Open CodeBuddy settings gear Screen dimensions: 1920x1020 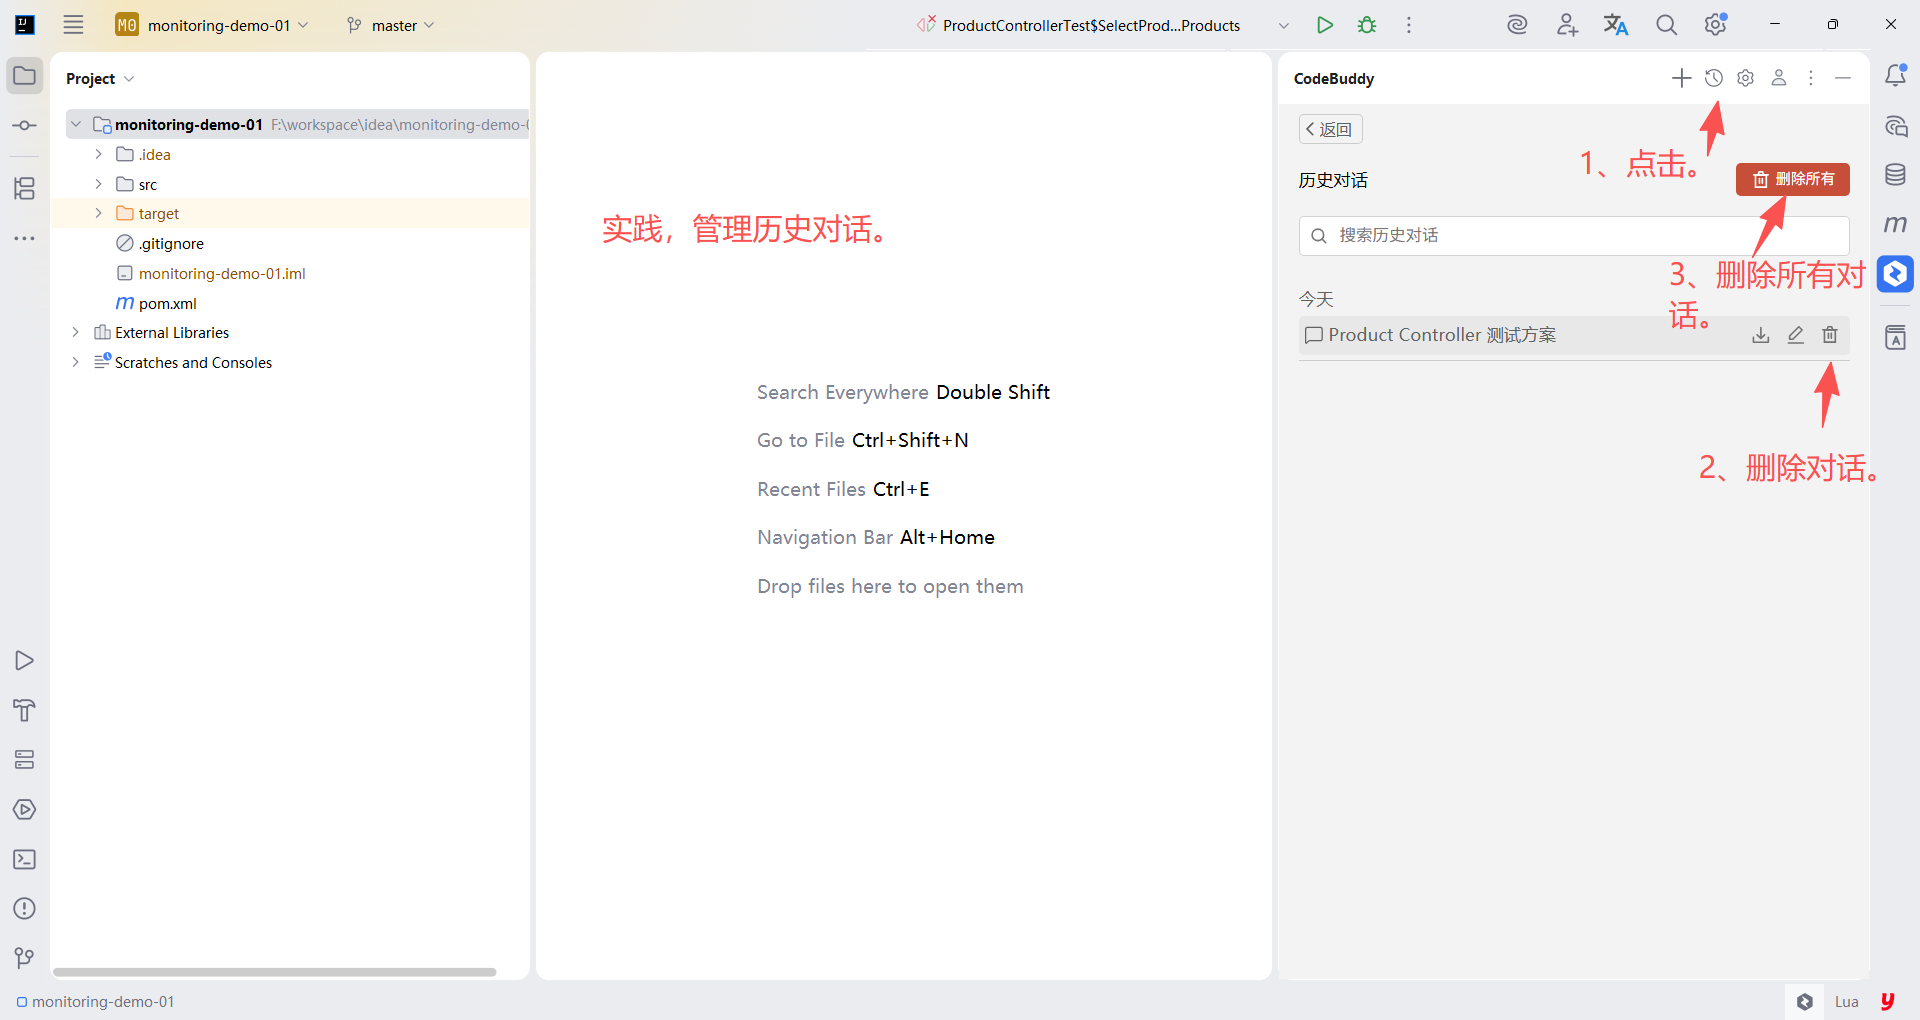point(1746,78)
